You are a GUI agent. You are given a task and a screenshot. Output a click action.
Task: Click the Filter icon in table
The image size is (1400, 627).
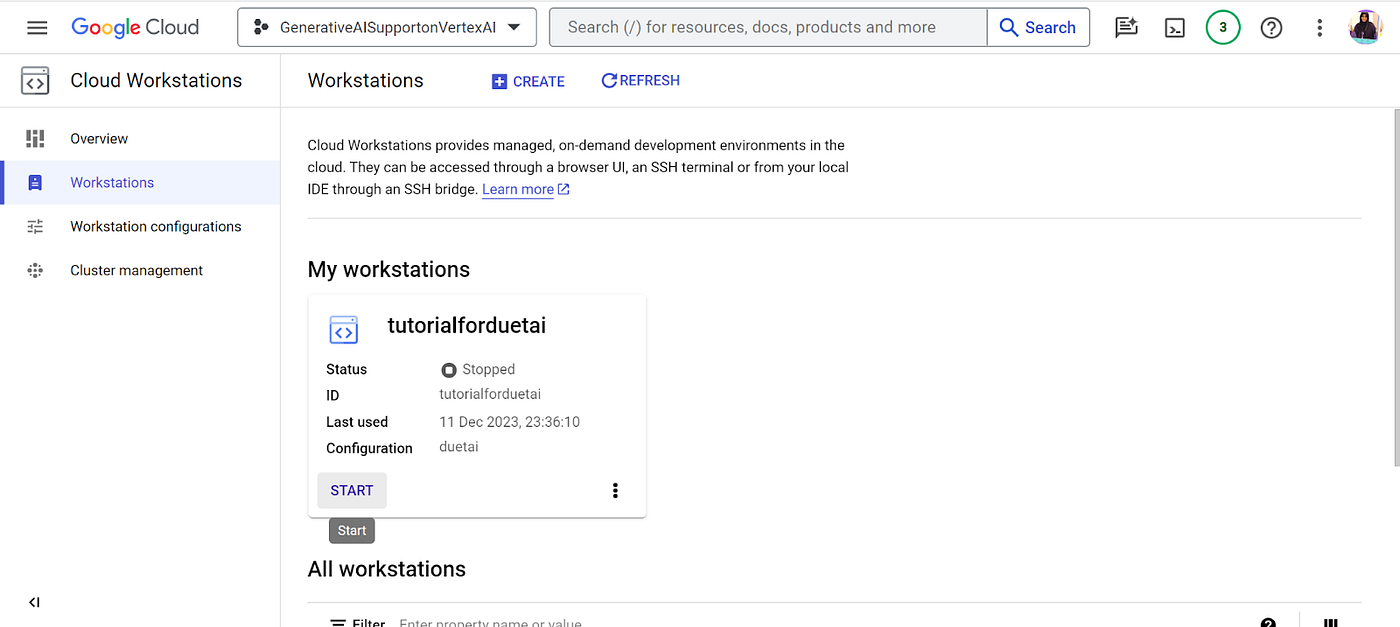coord(339,622)
